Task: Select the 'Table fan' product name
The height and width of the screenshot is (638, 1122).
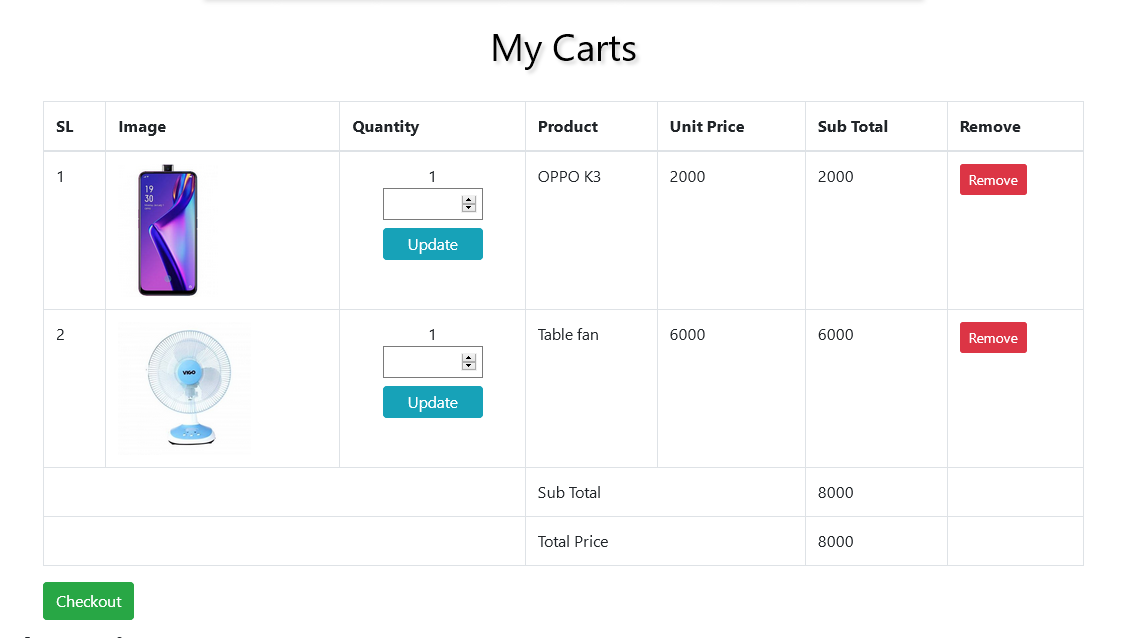Action: click(567, 335)
